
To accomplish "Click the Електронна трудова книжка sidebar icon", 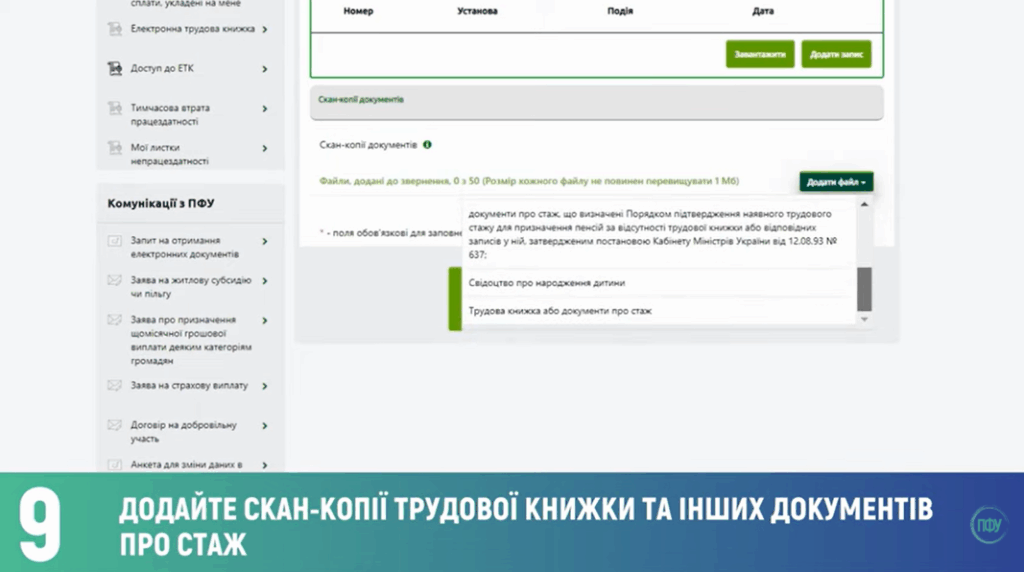I will tap(114, 29).
